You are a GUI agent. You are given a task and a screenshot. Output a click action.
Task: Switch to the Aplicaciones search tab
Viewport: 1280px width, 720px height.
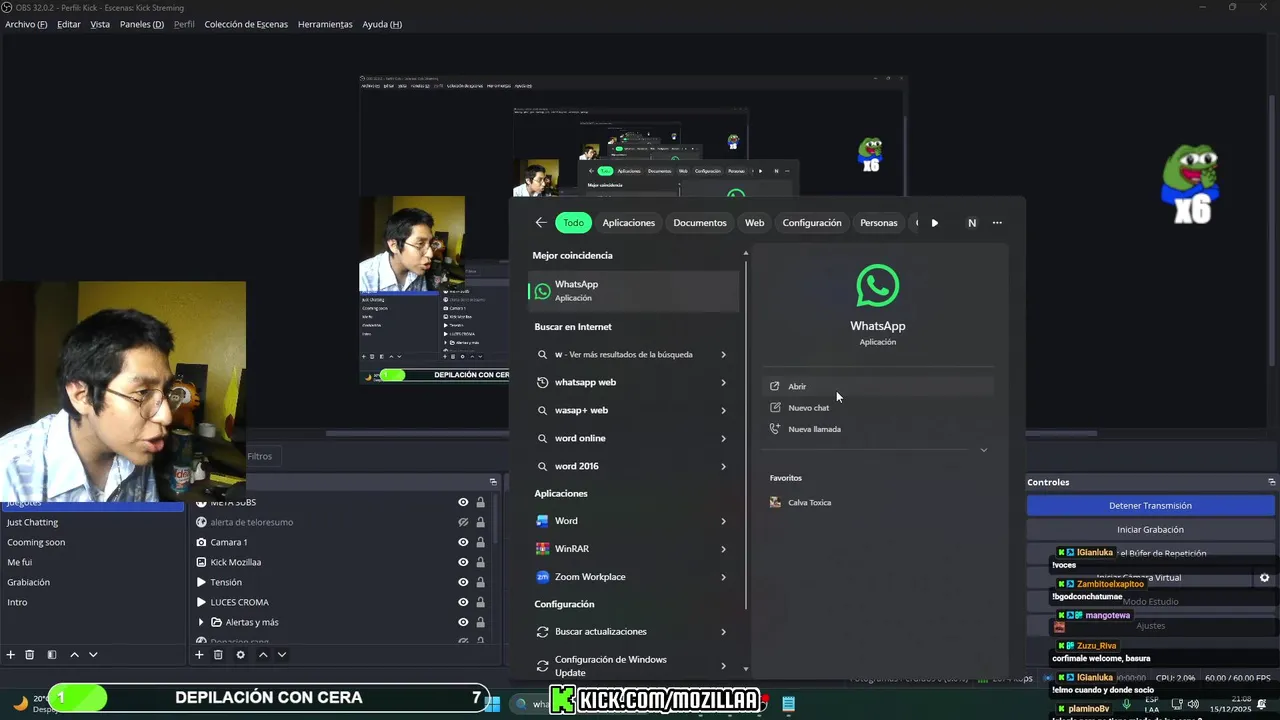point(629,223)
